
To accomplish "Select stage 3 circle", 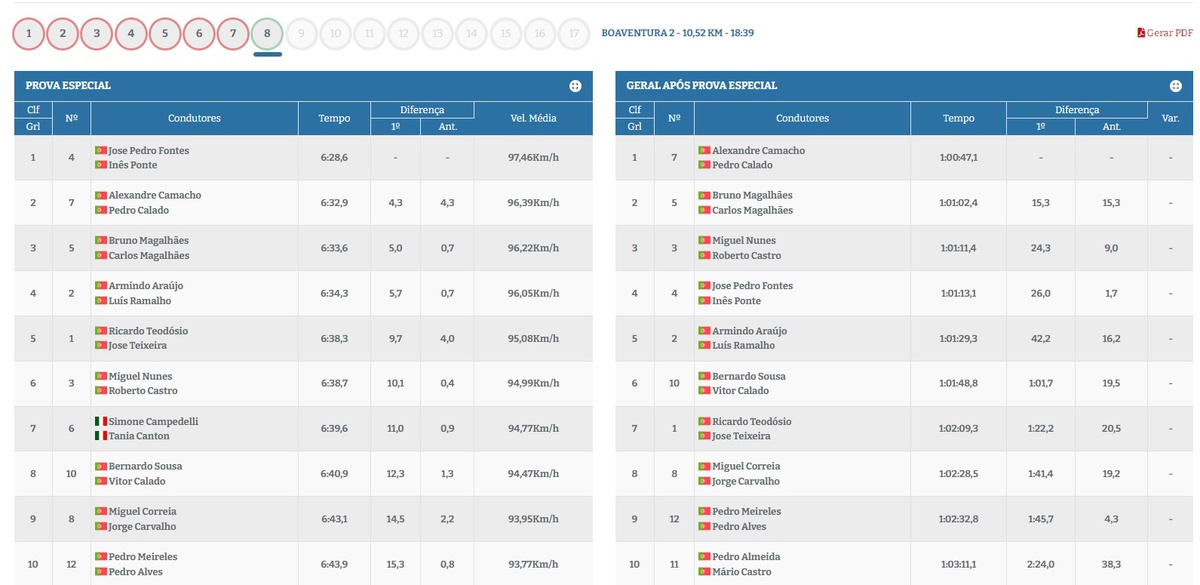I will [x=97, y=33].
